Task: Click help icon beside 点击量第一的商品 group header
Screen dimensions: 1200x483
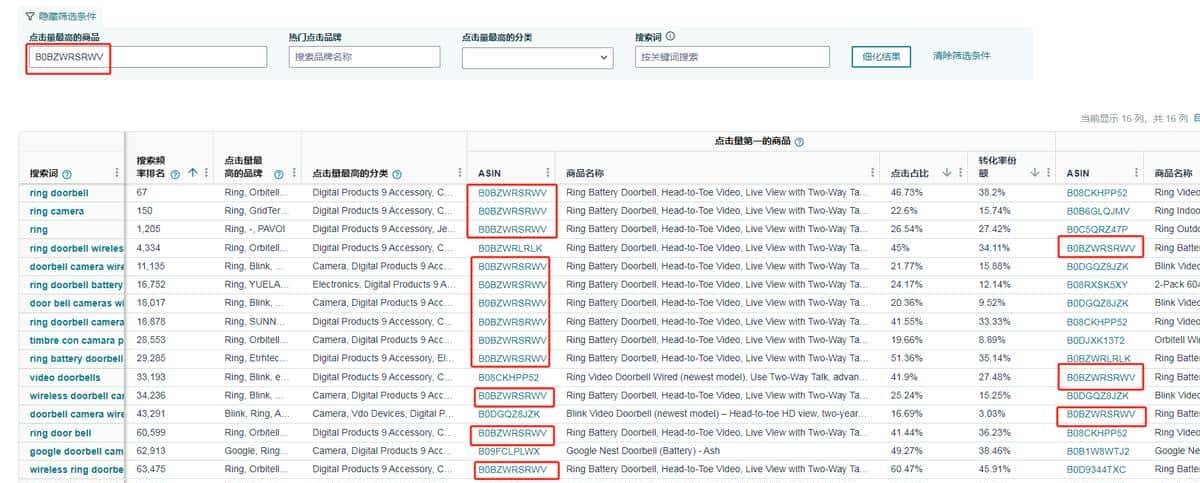Action: point(799,143)
